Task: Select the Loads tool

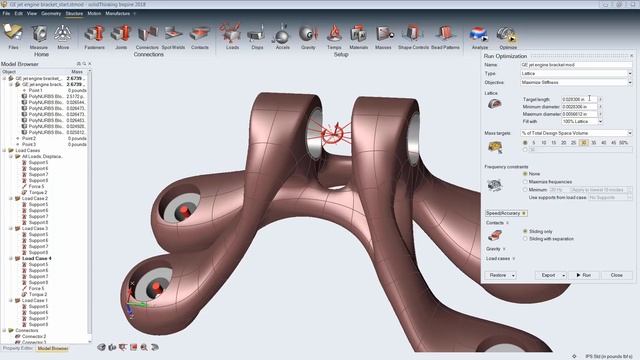Action: pos(232,34)
